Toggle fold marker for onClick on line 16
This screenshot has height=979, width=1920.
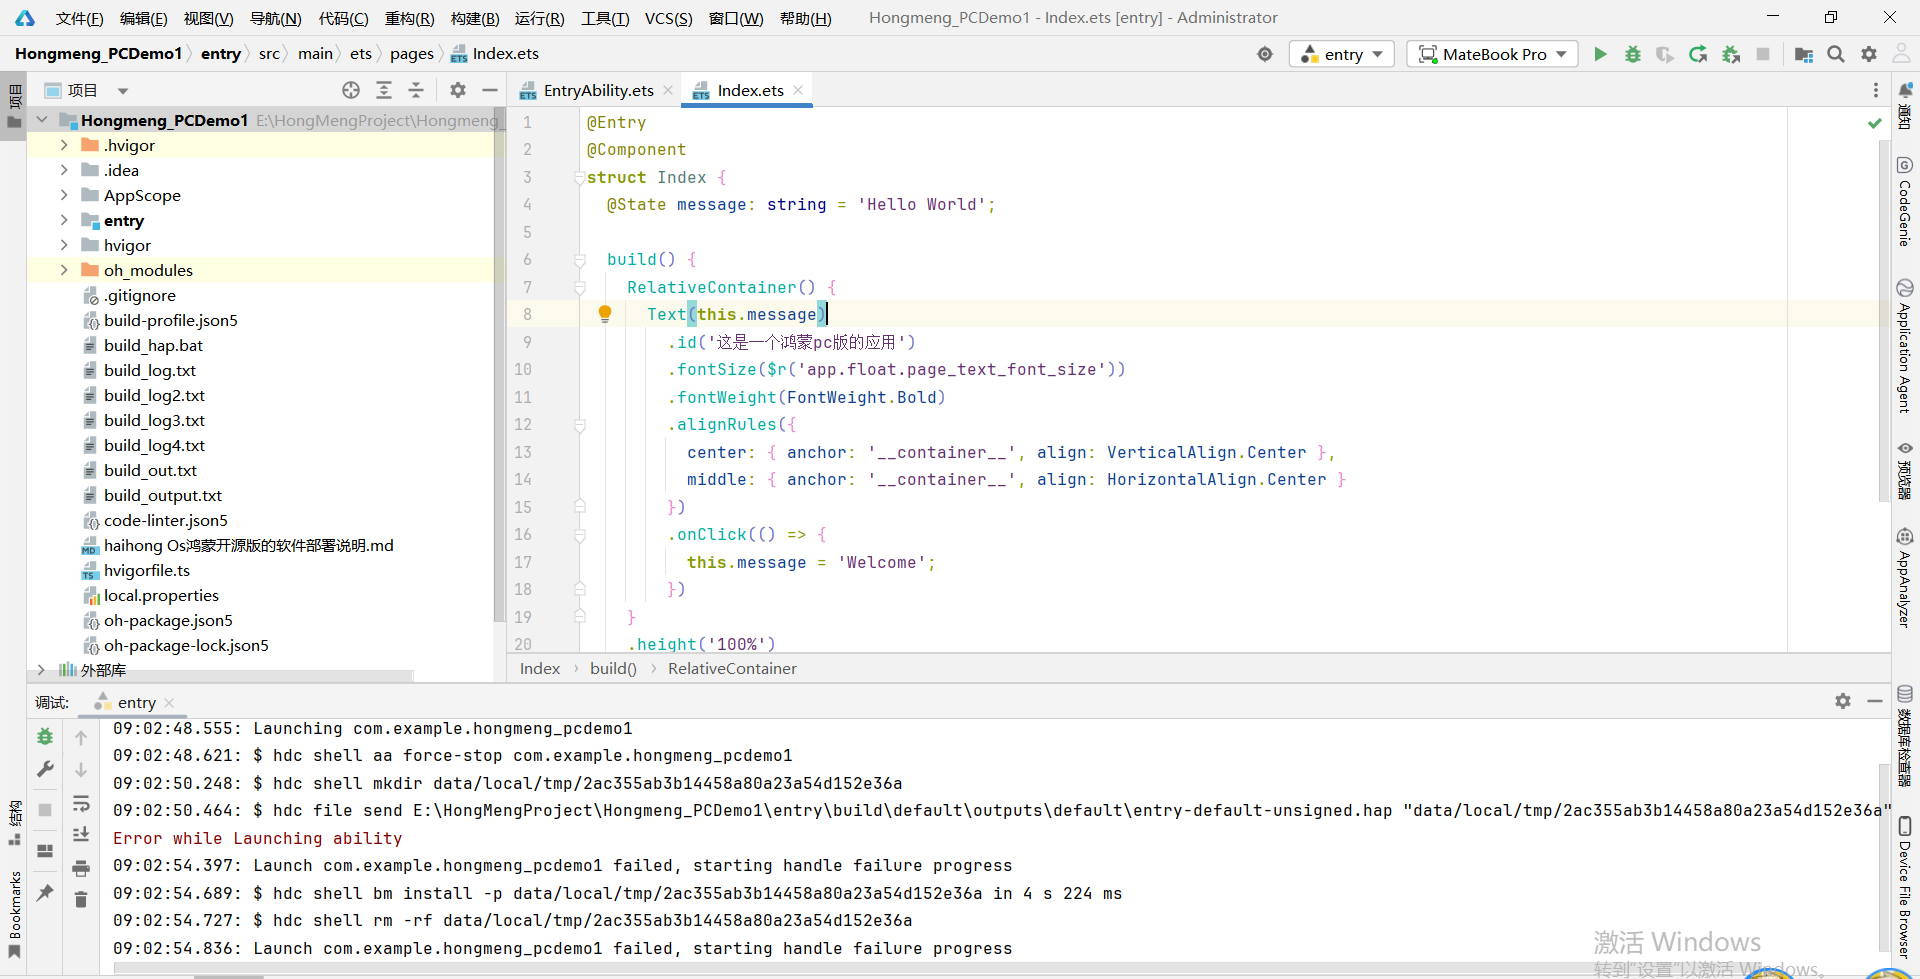(x=580, y=535)
